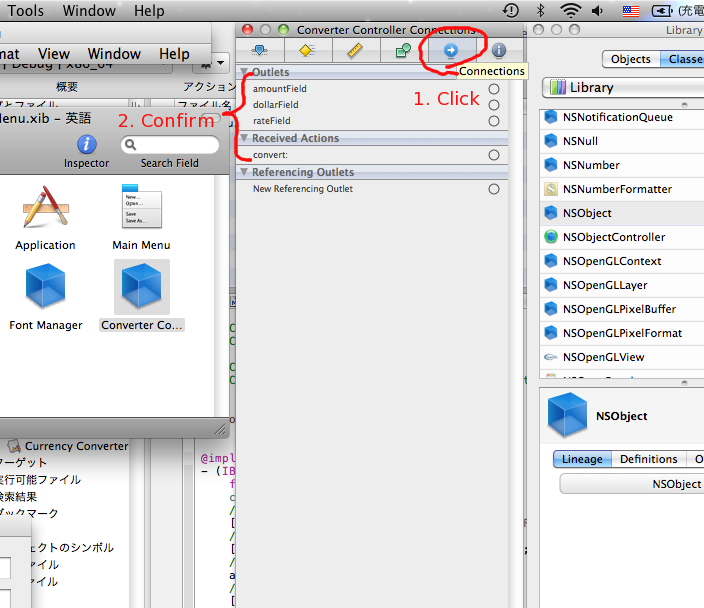Click the convert: action name
Image resolution: width=704 pixels, height=608 pixels.
tap(270, 155)
